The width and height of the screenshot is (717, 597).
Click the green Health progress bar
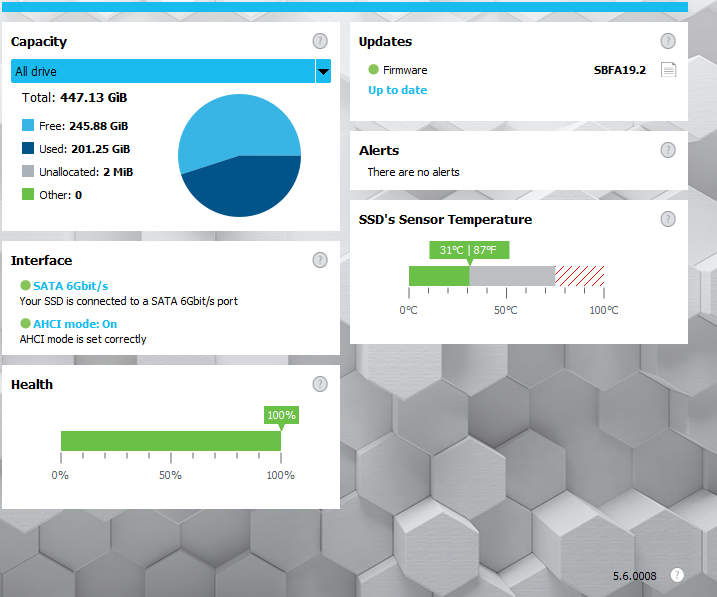click(171, 441)
